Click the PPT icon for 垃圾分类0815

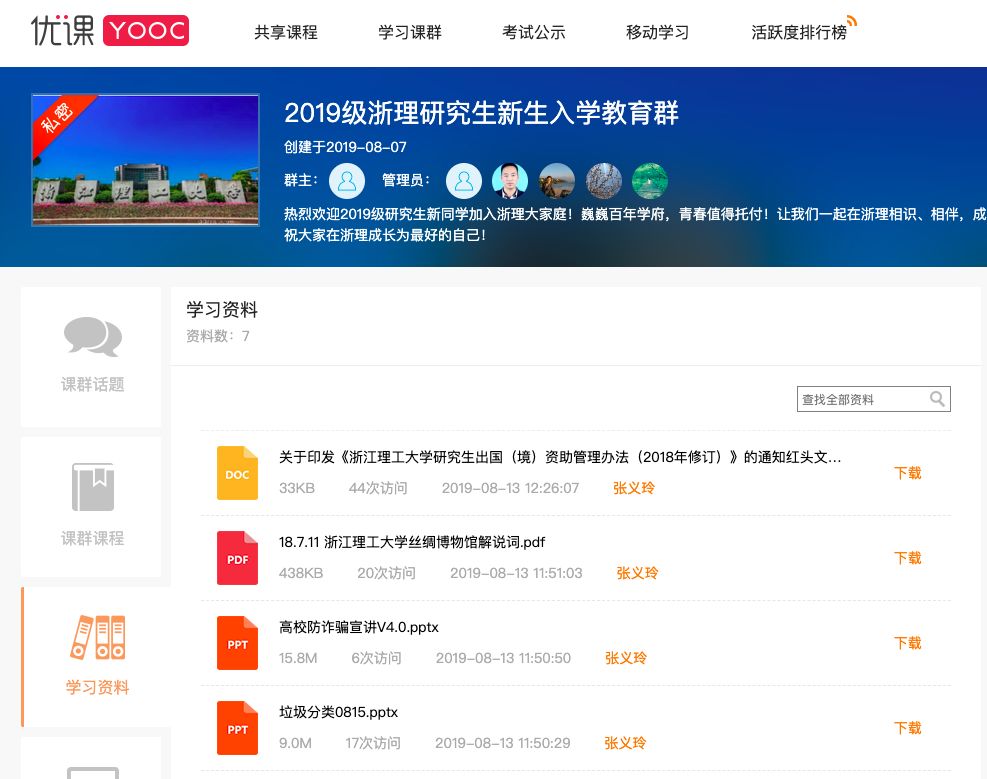[x=237, y=728]
